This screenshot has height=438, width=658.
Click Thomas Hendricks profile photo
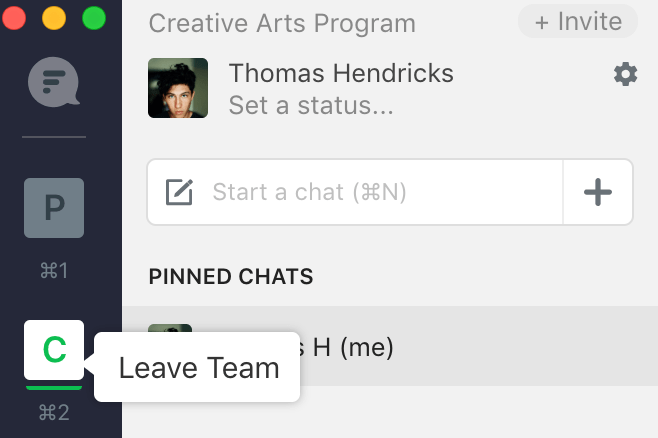(178, 88)
